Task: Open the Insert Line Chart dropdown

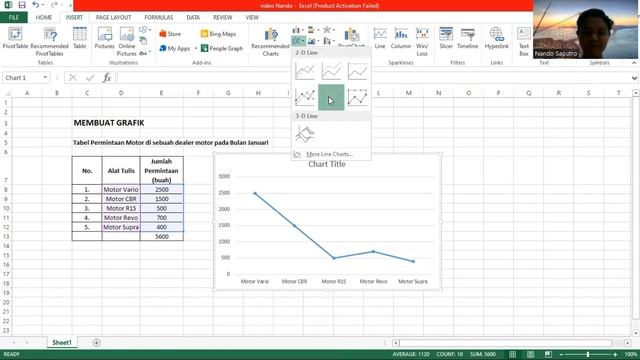Action: 298,41
